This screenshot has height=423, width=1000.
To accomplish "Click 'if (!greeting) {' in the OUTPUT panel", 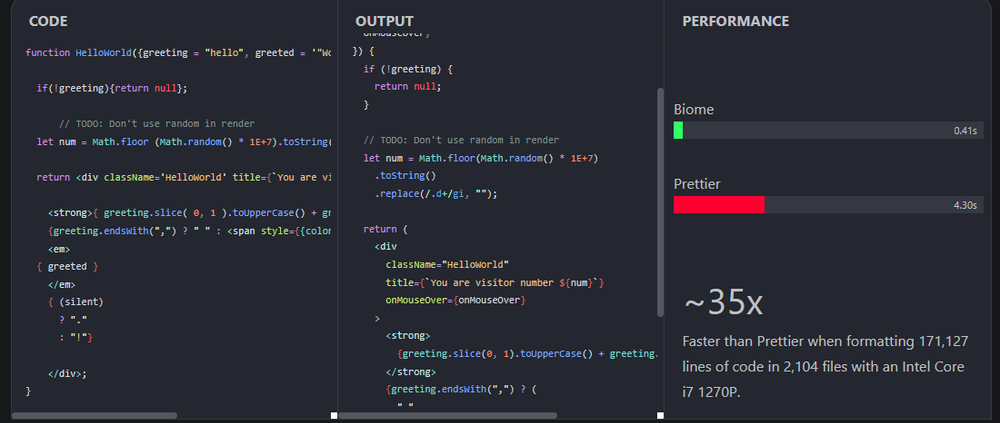I will pyautogui.click(x=408, y=69).
